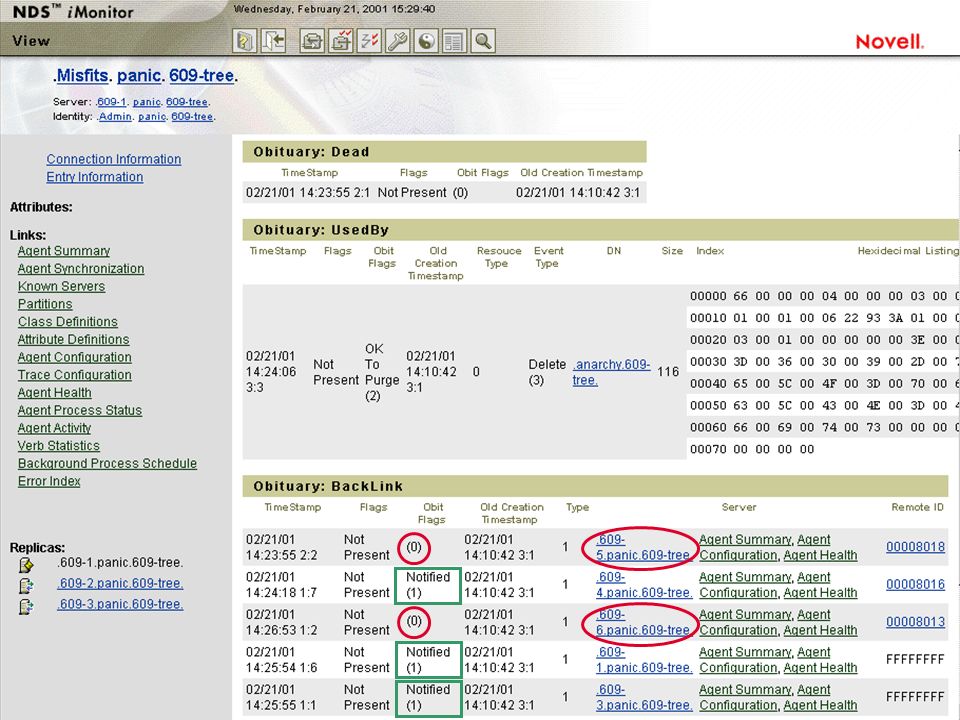The height and width of the screenshot is (720, 960).
Task: Open the Reports toolbar icon
Action: (454, 41)
